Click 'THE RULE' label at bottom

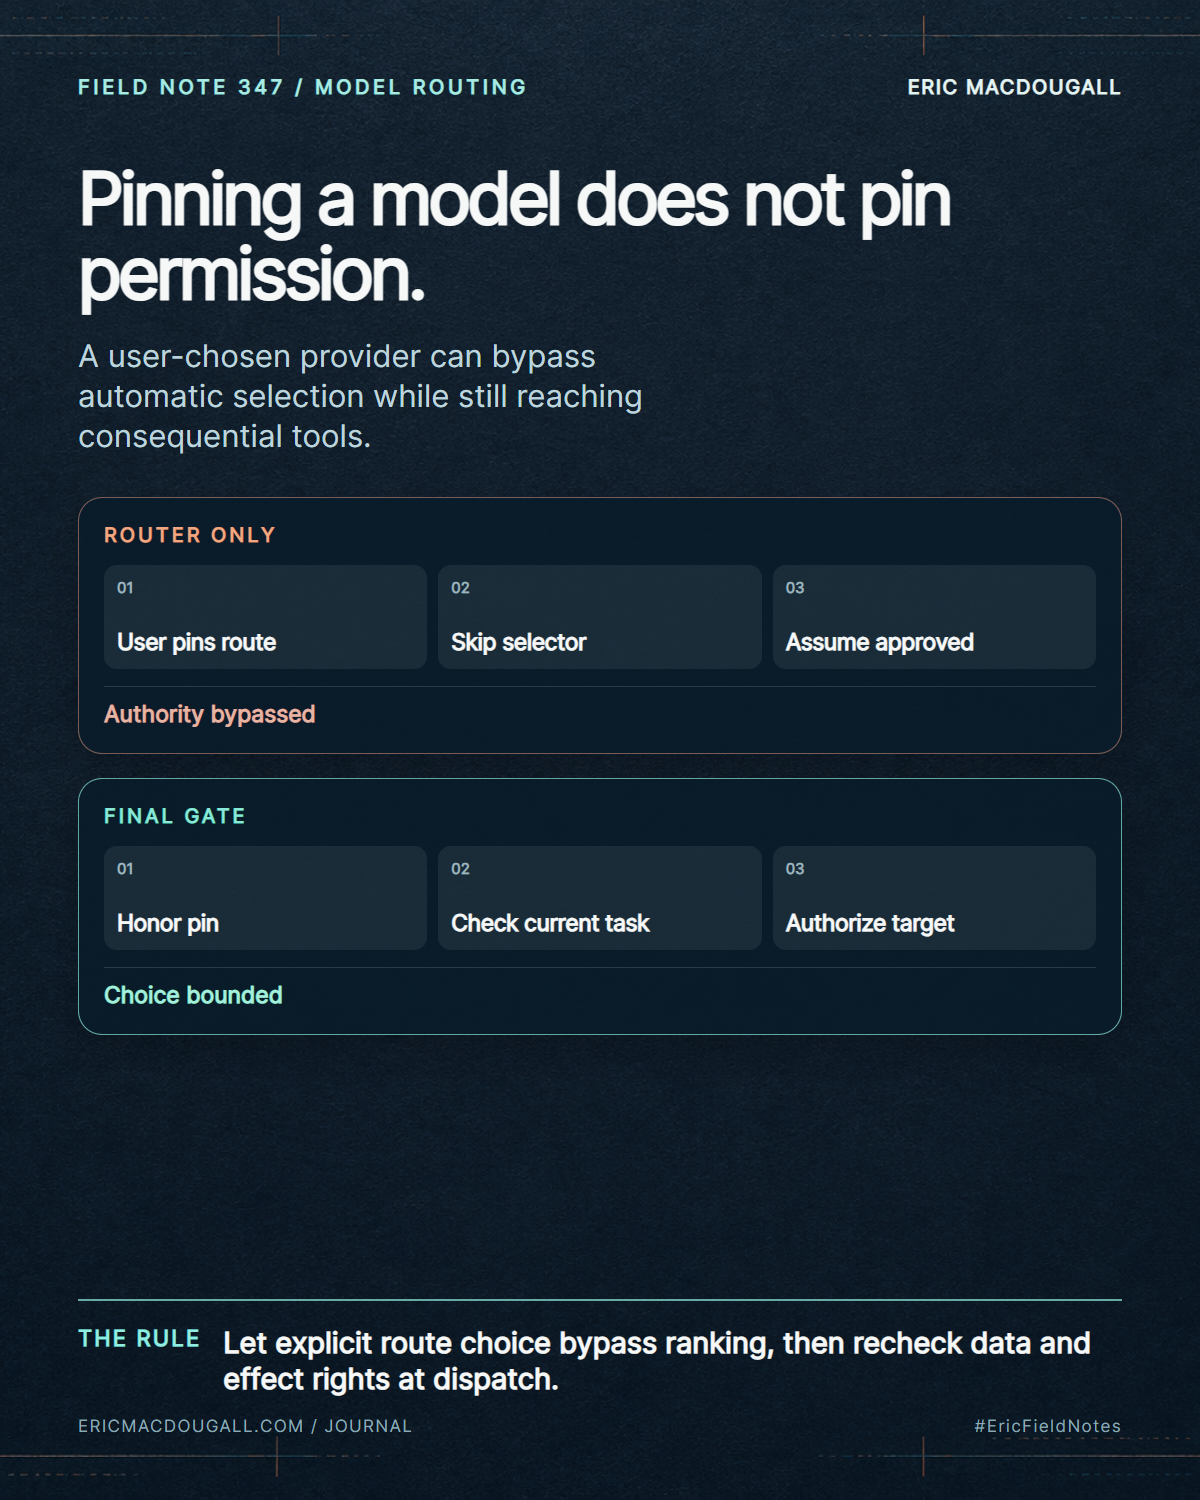pyautogui.click(x=139, y=1339)
